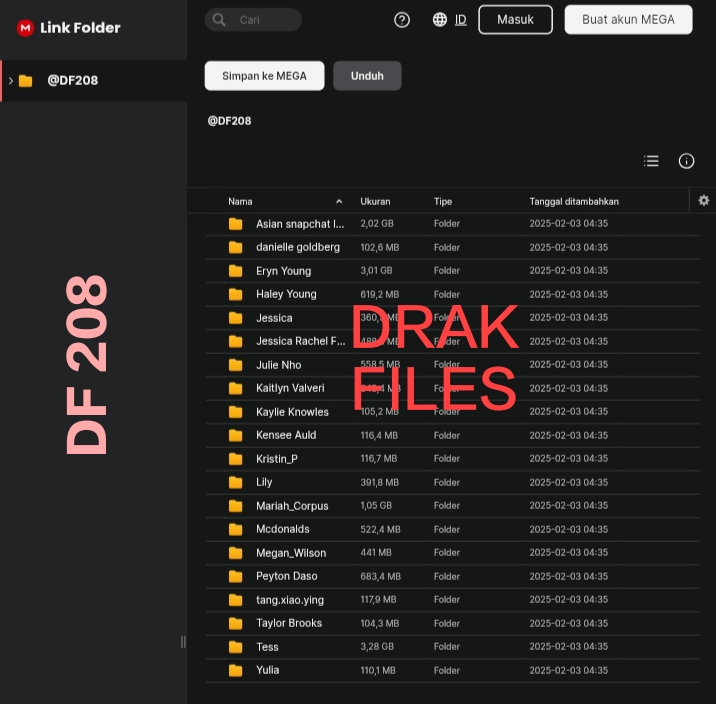Select the 'Kristin_P' folder name
This screenshot has width=716, height=704.
click(x=277, y=459)
